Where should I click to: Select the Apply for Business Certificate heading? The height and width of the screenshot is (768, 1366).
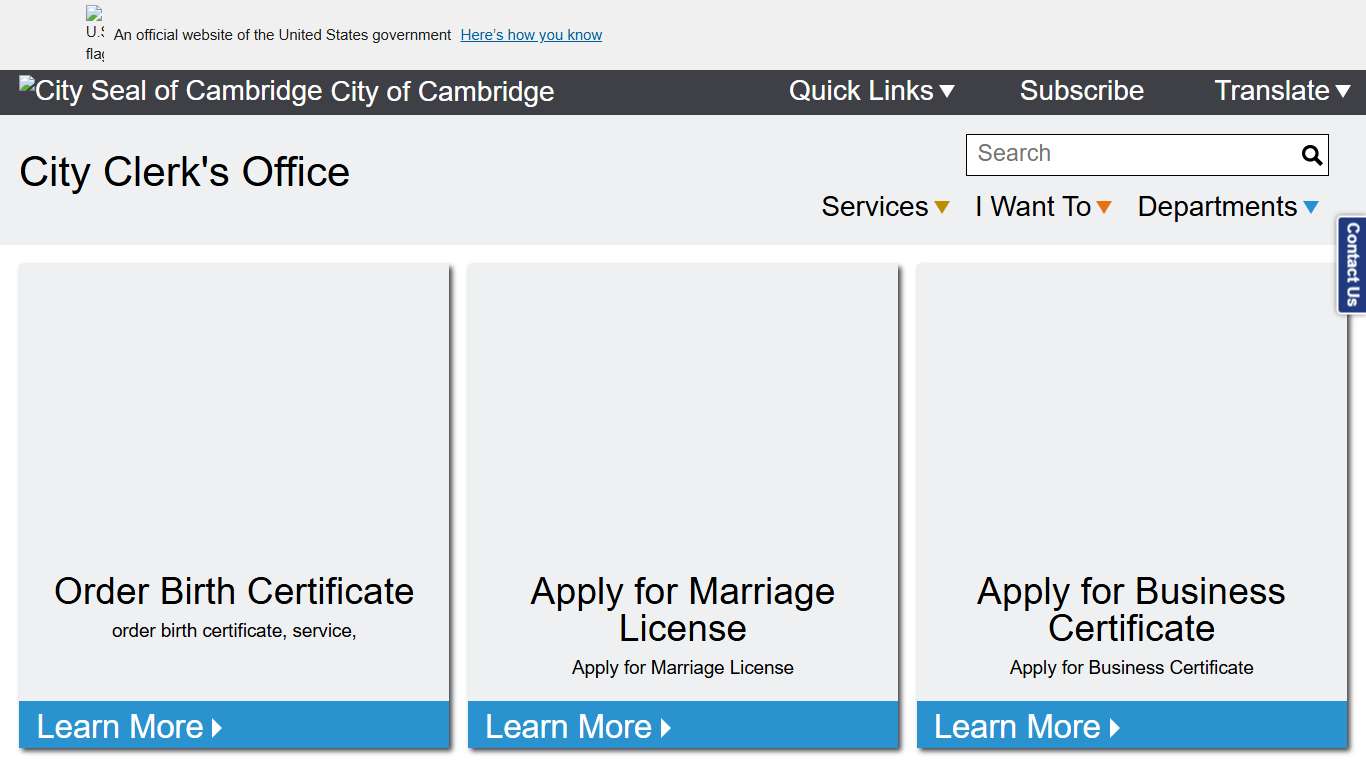tap(1131, 609)
